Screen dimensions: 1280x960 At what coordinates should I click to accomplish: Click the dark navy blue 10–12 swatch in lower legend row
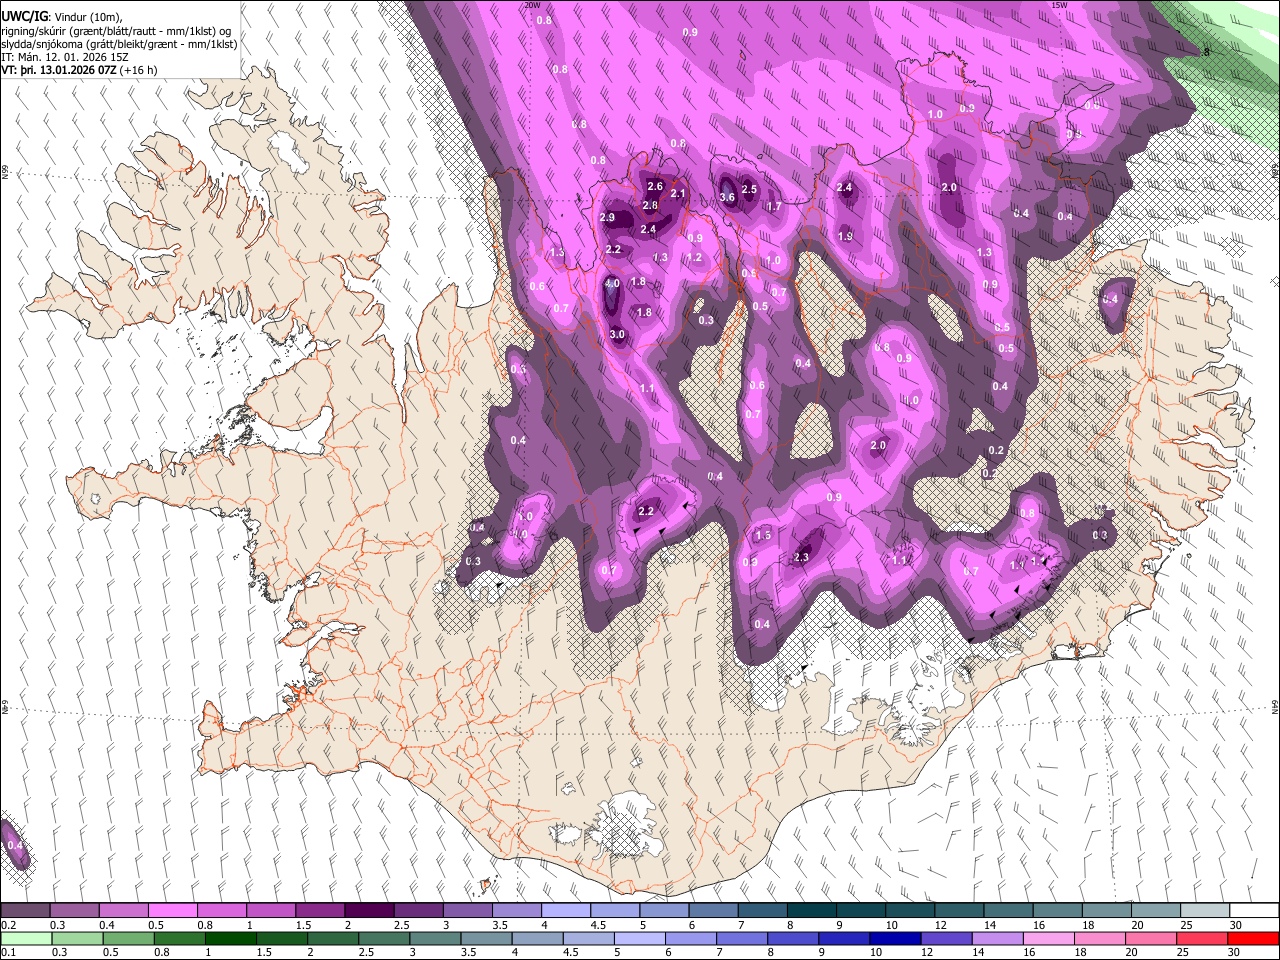click(x=893, y=938)
